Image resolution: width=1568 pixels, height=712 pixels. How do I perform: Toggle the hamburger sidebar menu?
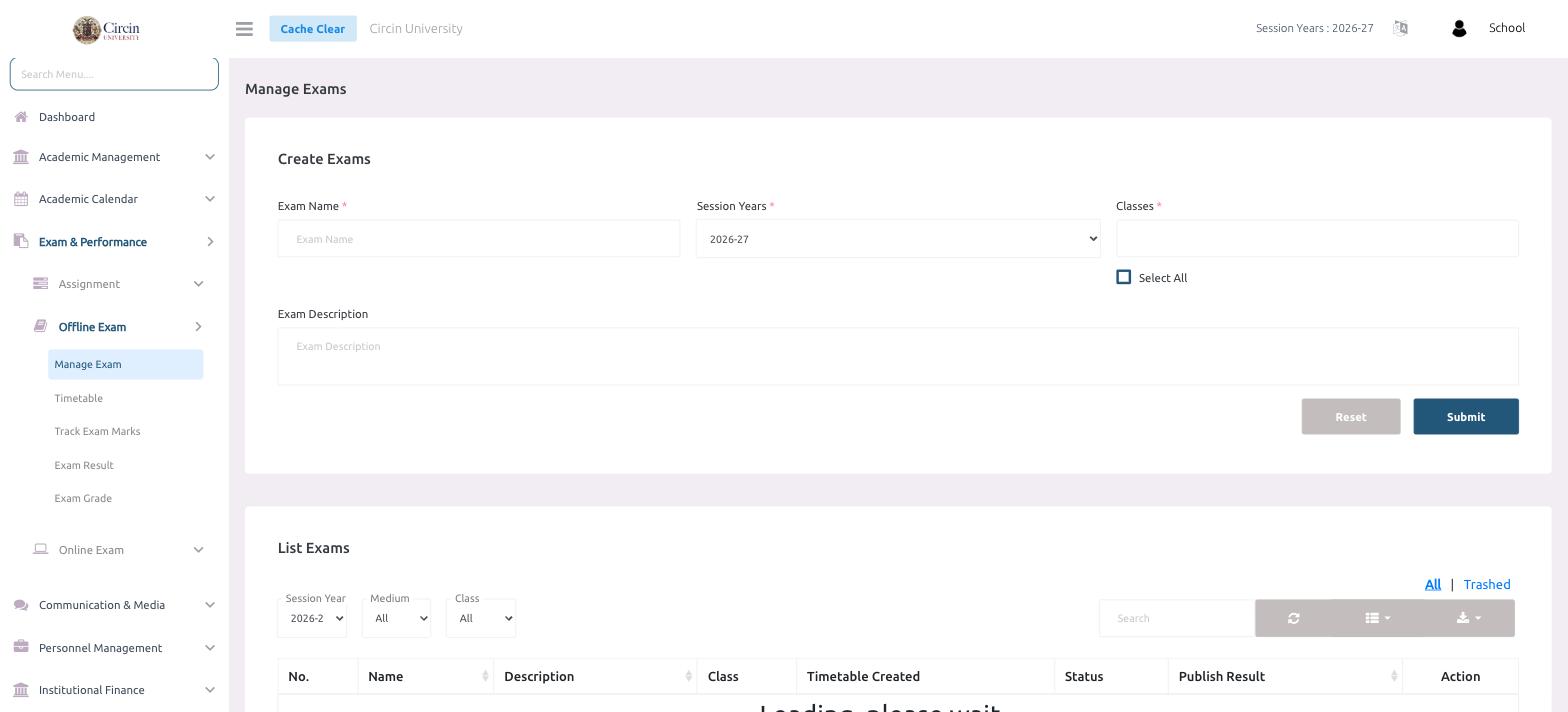tap(244, 29)
